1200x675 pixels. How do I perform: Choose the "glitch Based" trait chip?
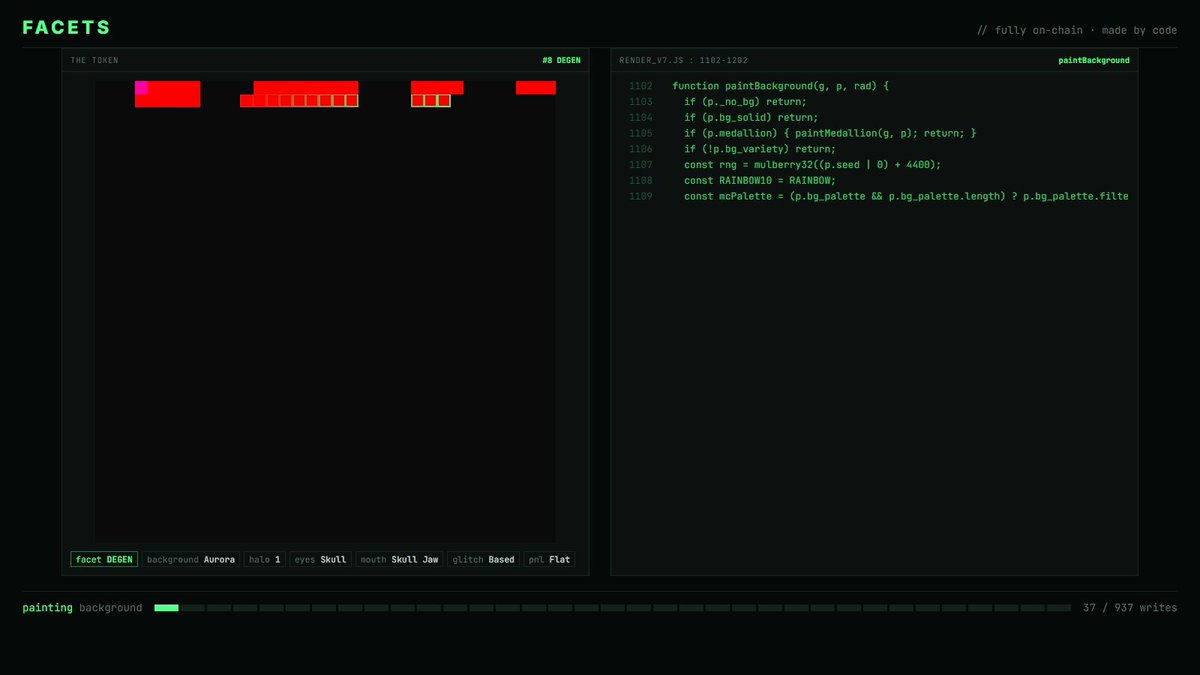coord(483,560)
